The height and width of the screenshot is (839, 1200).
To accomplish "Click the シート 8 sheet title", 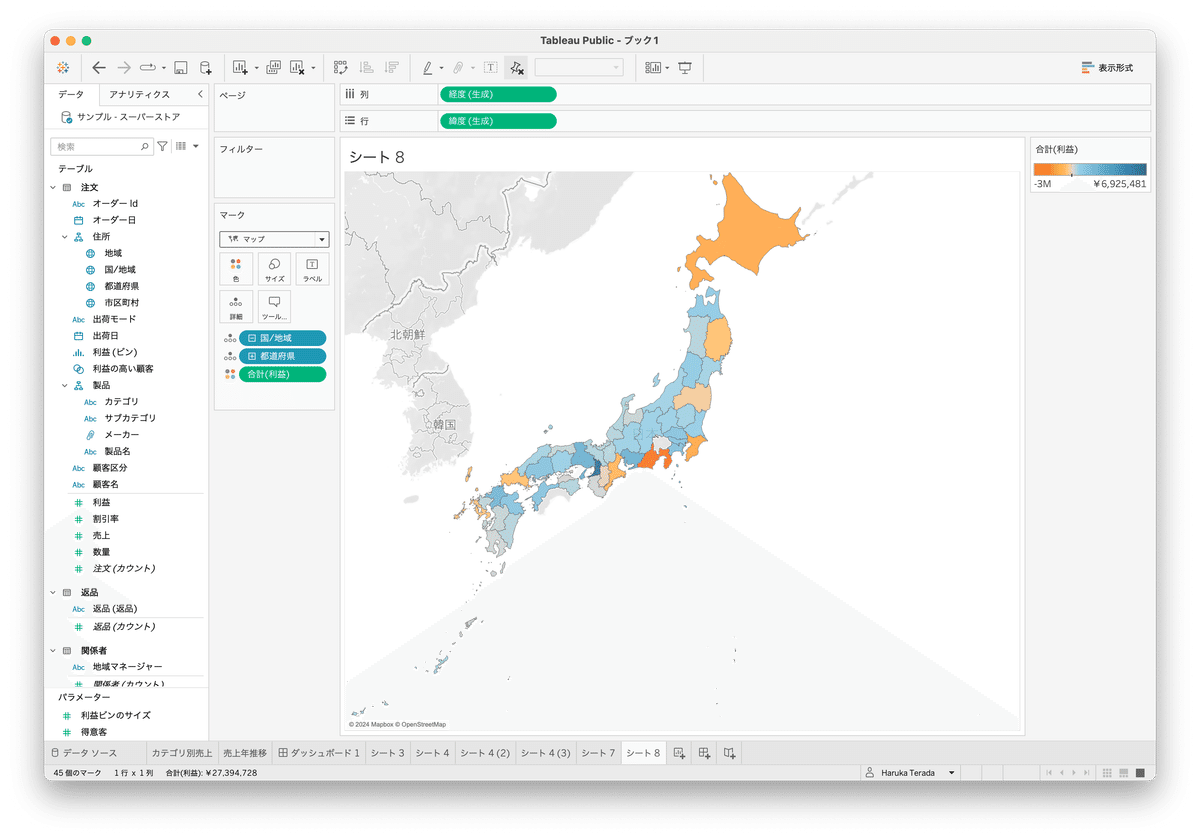I will (x=377, y=157).
